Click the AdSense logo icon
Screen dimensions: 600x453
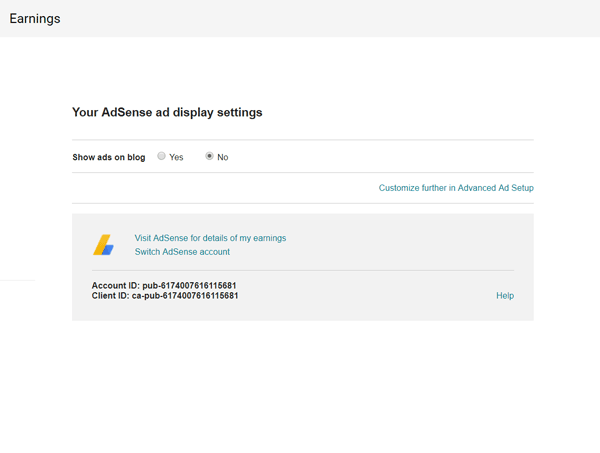coord(103,245)
